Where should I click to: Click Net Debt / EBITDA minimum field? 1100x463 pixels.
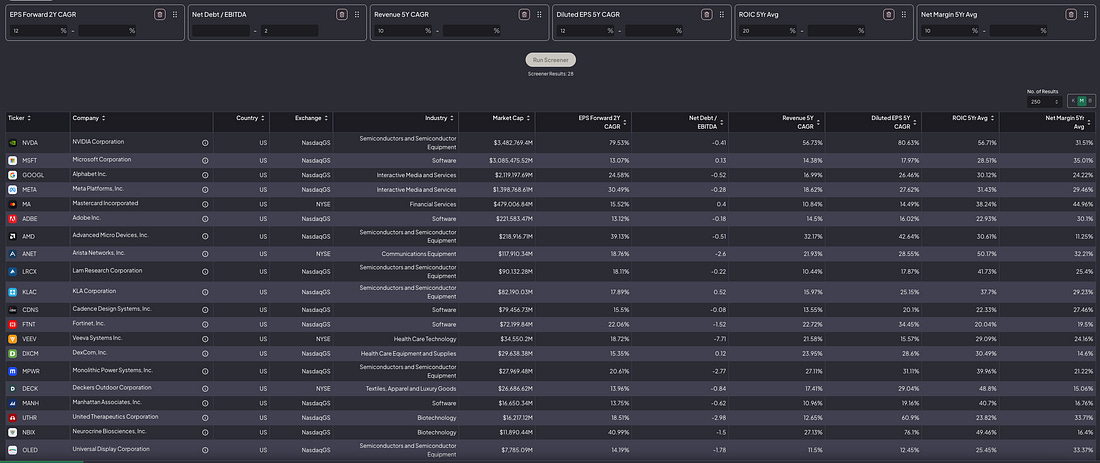221,31
